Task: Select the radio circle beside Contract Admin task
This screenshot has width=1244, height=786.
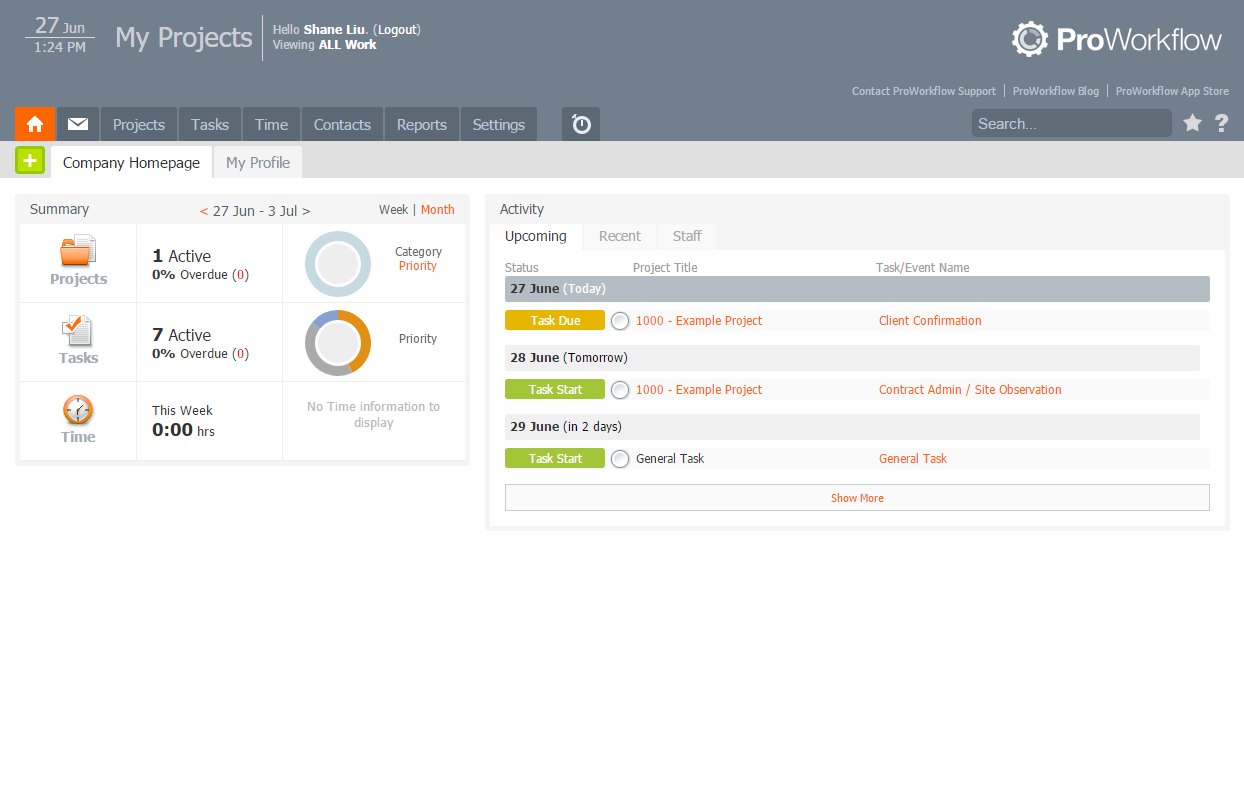Action: coord(619,389)
